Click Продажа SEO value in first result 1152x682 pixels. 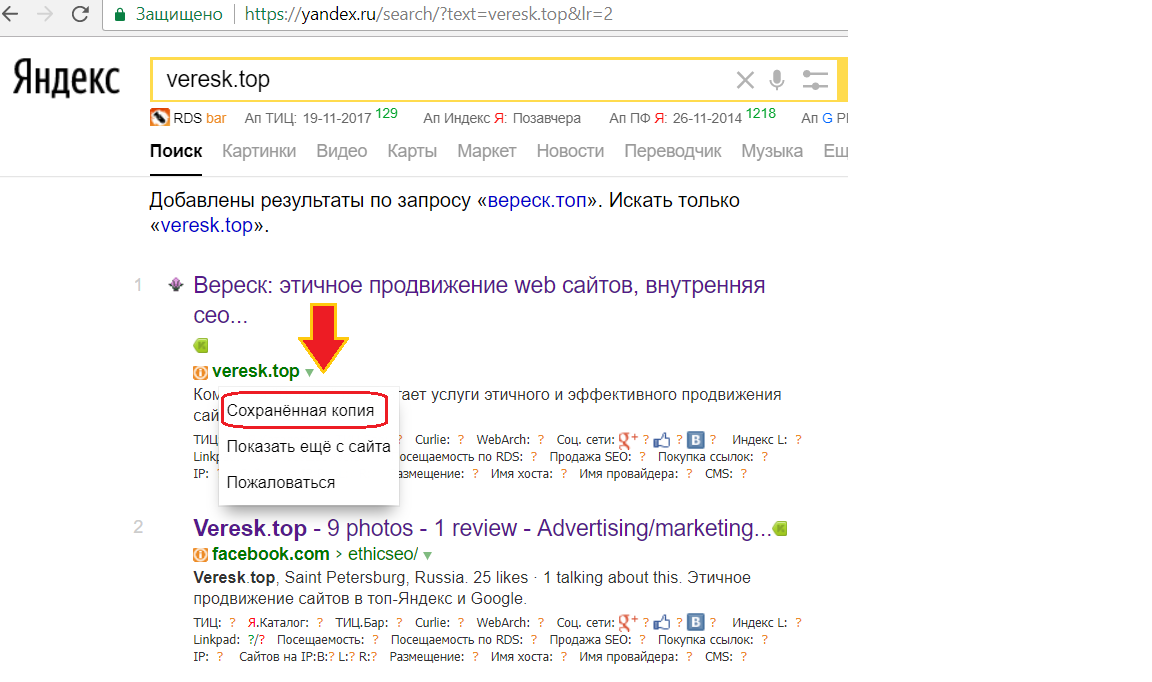point(642,456)
